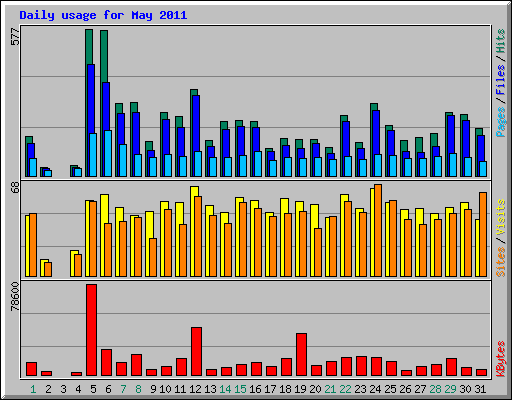Viewport: 512px width, 400px height.
Task: Select the red KBytes bar for day 2
Action: pyautogui.click(x=47, y=373)
